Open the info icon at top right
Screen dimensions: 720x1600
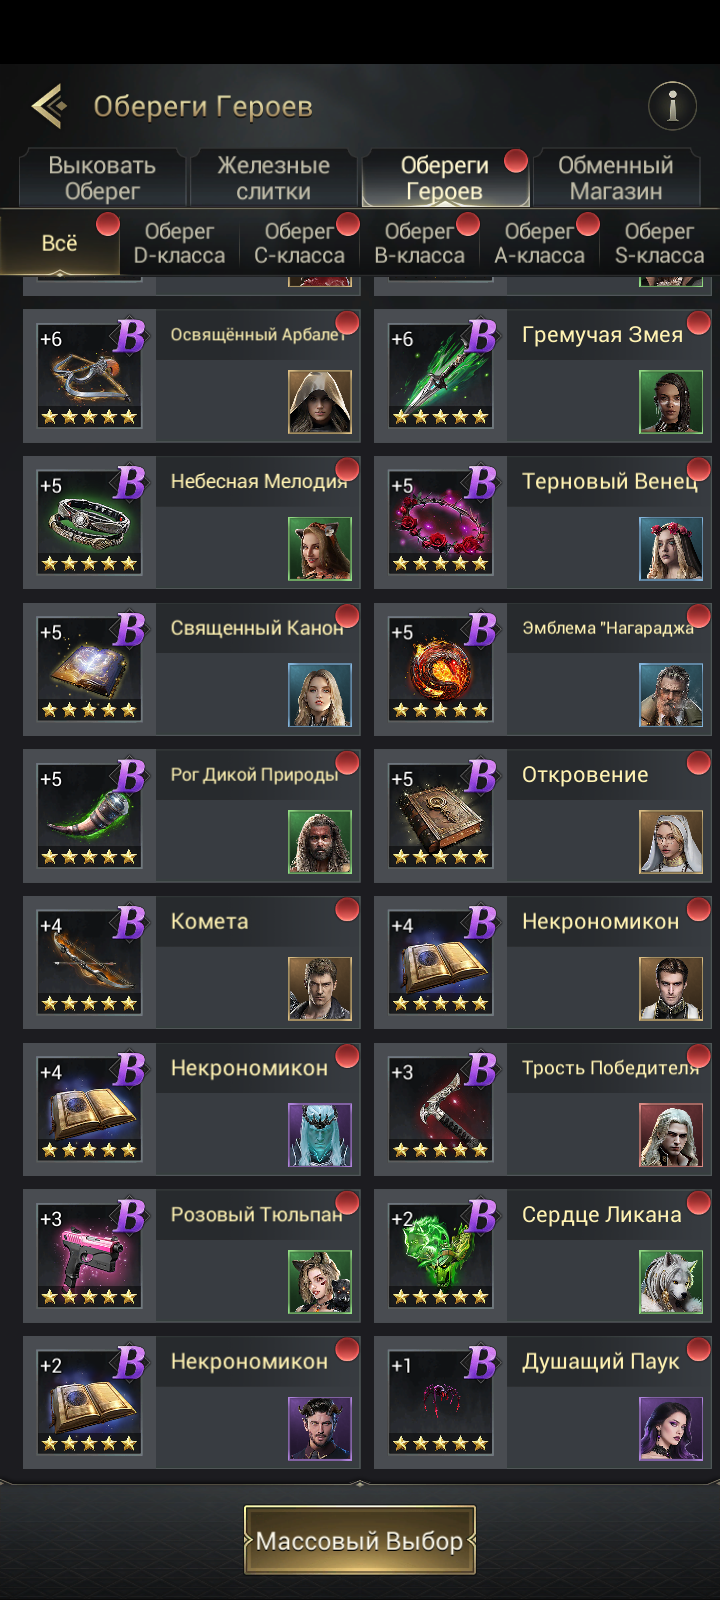672,105
